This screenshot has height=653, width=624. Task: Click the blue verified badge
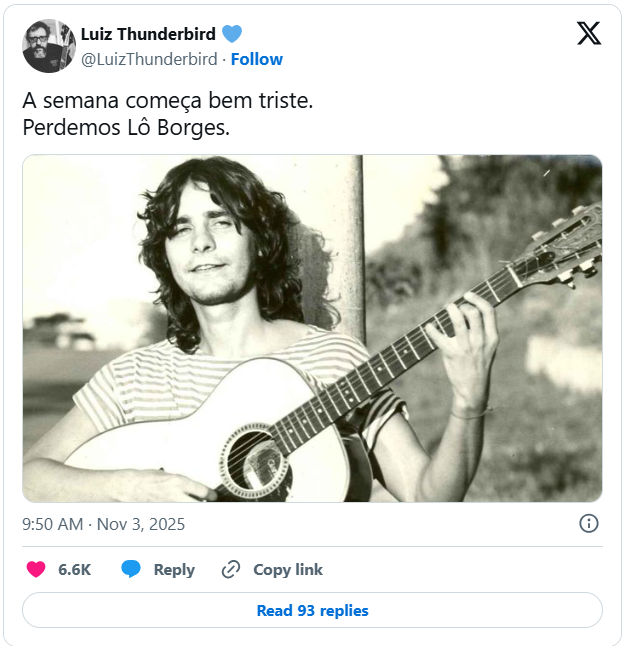pos(232,35)
